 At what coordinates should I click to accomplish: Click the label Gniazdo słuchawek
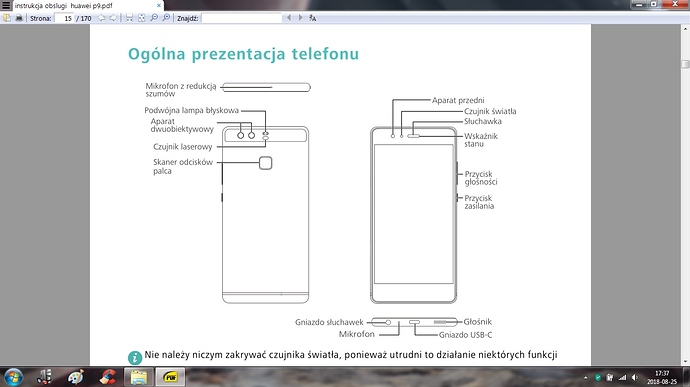pyautogui.click(x=329, y=322)
